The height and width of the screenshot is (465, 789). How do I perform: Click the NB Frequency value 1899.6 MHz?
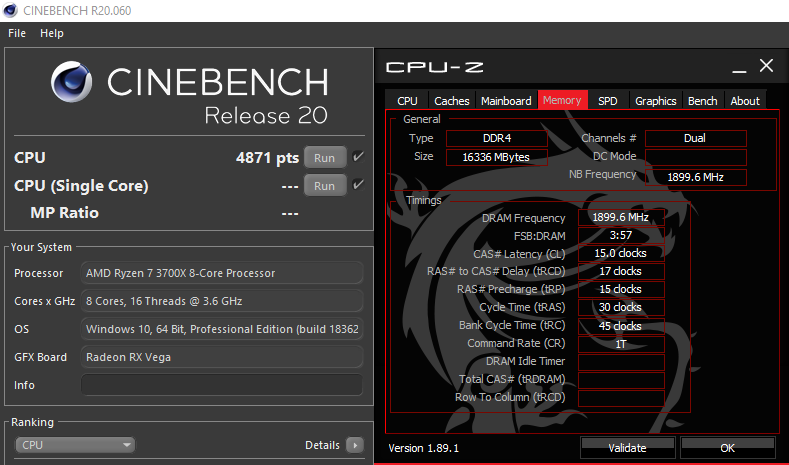pyautogui.click(x=695, y=177)
